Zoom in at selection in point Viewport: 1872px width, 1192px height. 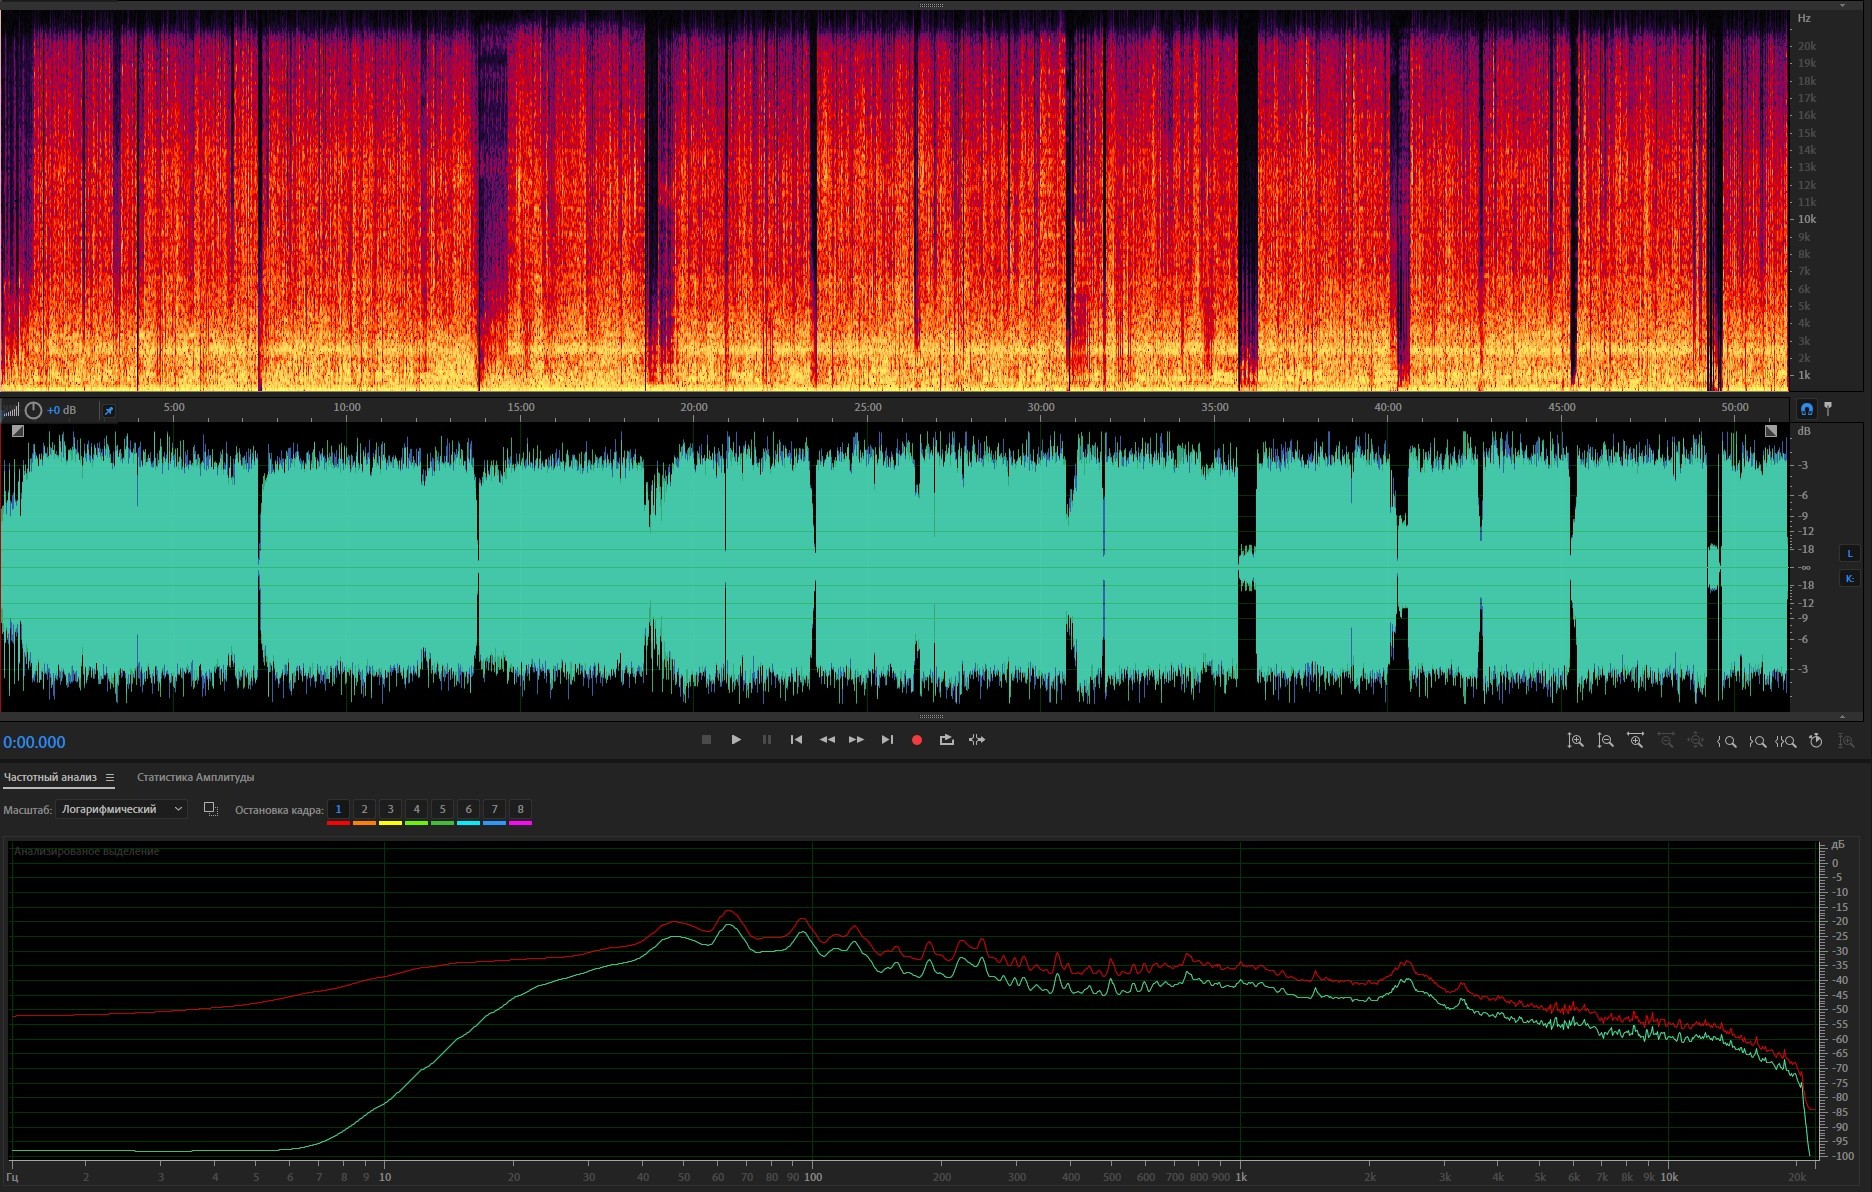click(1727, 741)
